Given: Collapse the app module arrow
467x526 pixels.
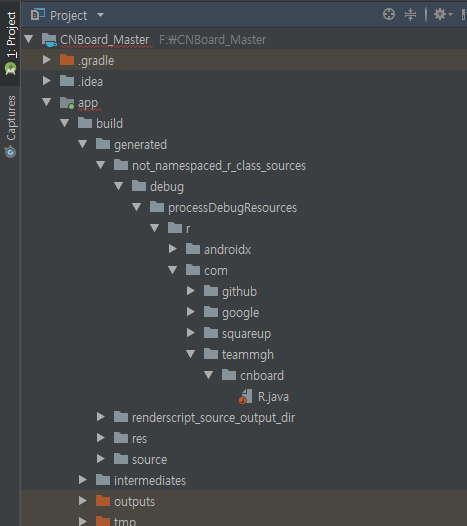Looking at the screenshot, I should click(x=47, y=102).
